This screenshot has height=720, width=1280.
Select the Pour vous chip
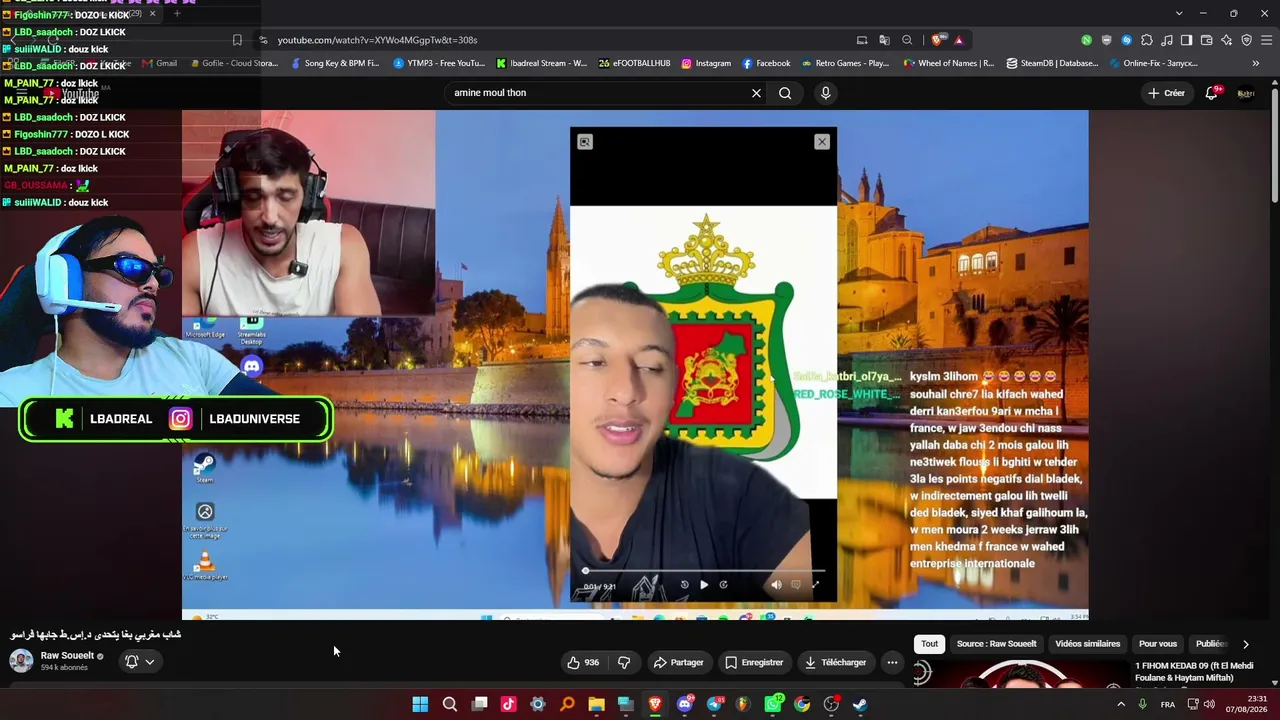pos(1158,644)
